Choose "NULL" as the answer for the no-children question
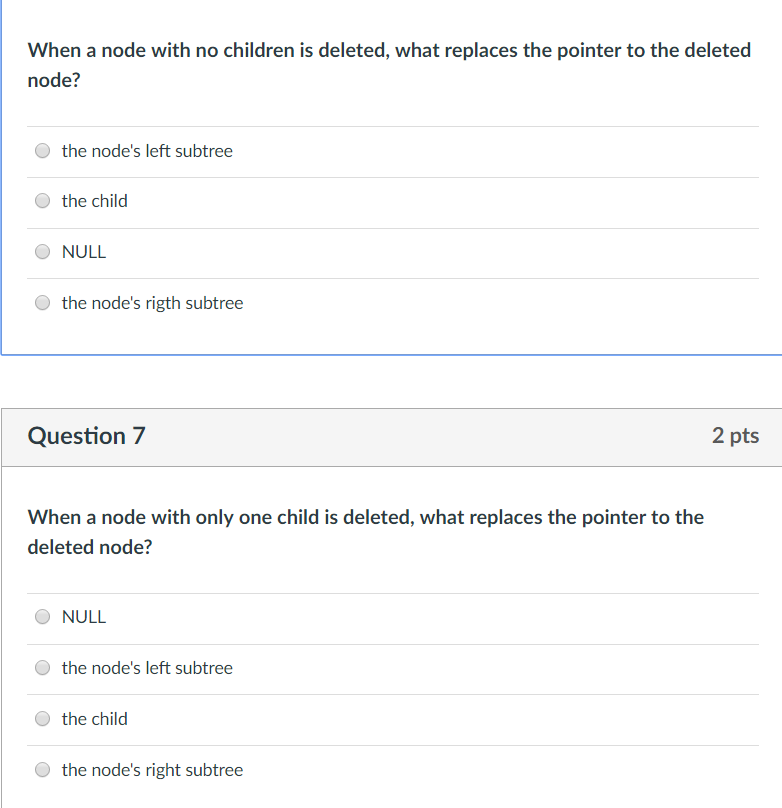The height and width of the screenshot is (808, 782). tap(42, 251)
